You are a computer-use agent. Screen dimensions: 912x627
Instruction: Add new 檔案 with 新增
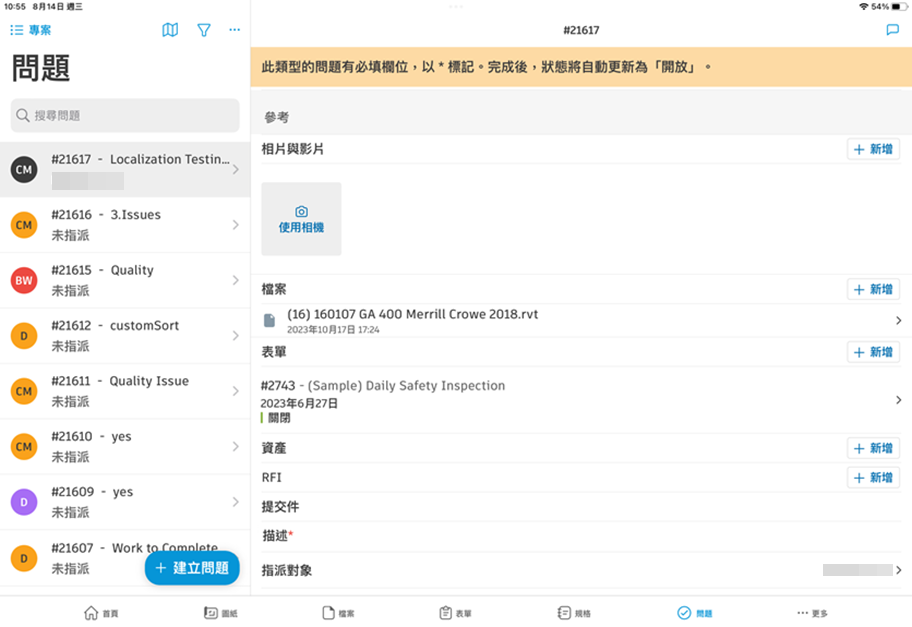(873, 290)
